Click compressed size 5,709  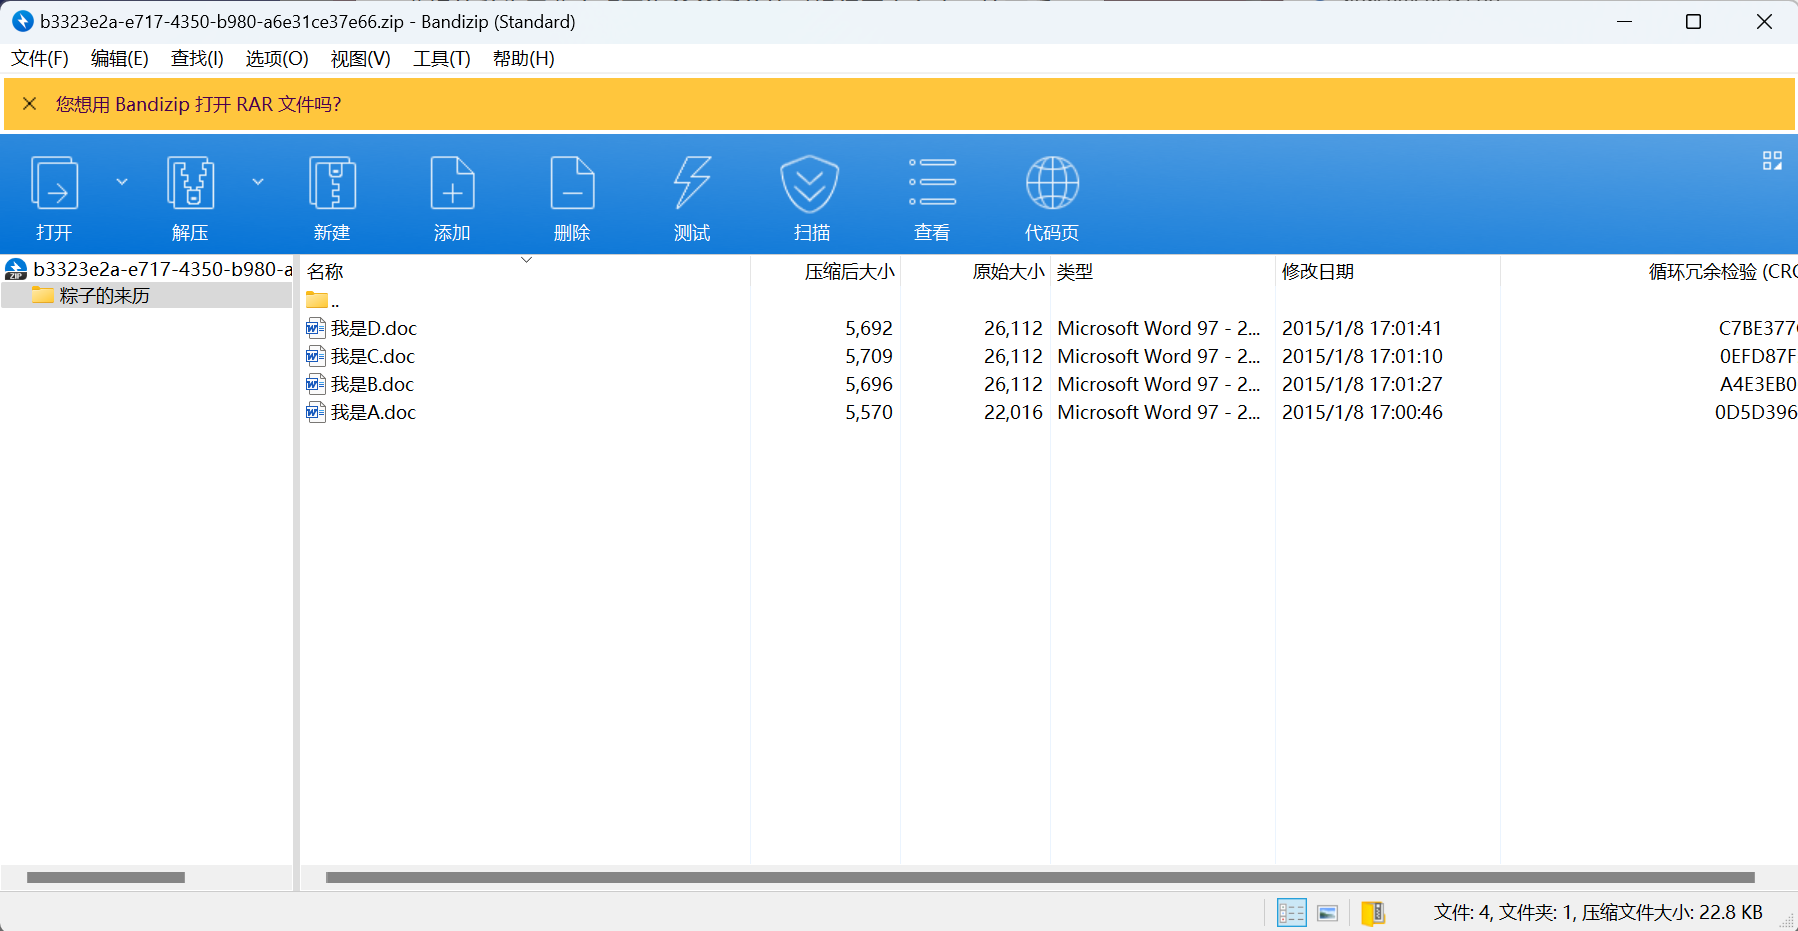869,356
